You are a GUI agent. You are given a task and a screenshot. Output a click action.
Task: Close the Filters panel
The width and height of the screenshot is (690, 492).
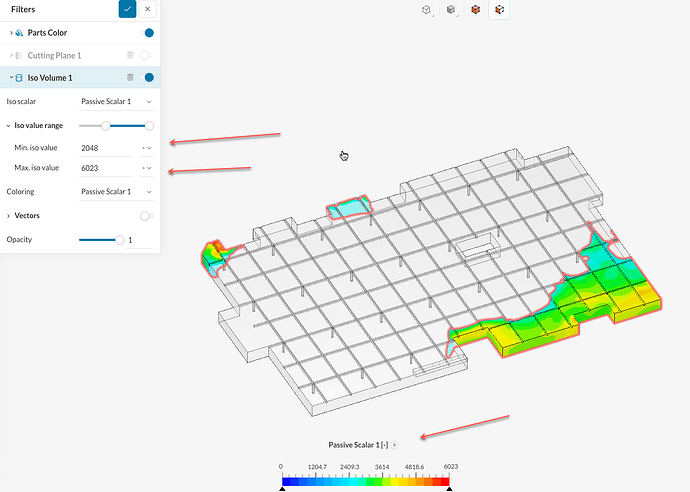tap(147, 9)
